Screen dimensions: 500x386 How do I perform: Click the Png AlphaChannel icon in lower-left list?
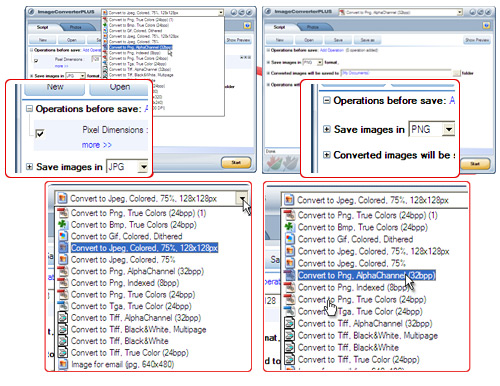click(x=63, y=271)
